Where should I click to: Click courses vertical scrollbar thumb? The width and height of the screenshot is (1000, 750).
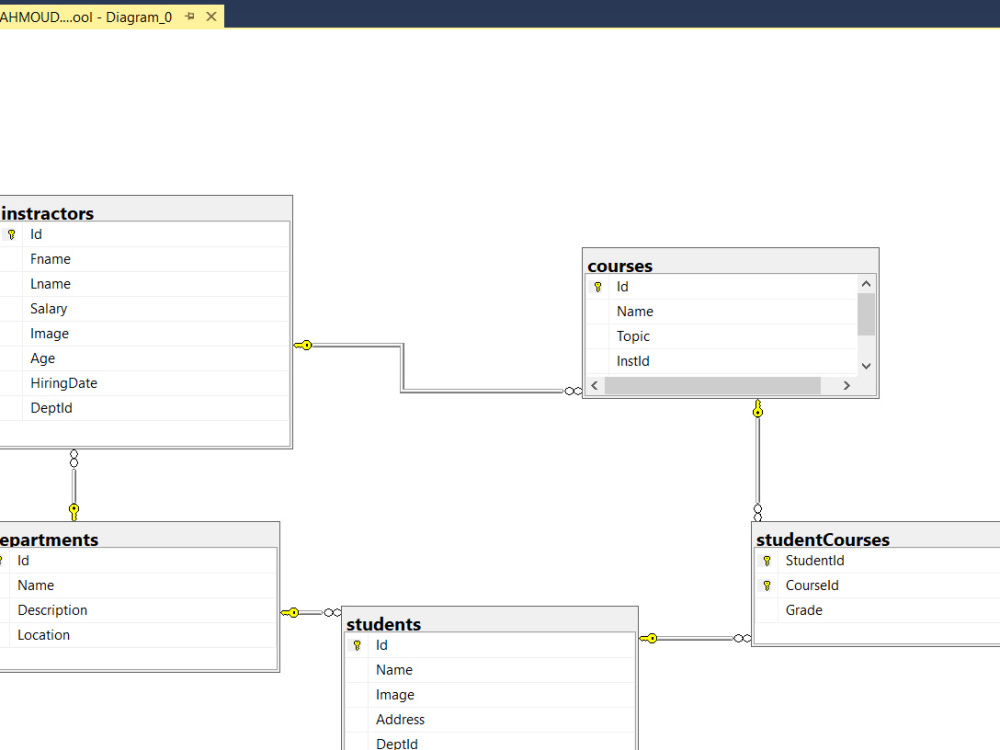click(866, 314)
